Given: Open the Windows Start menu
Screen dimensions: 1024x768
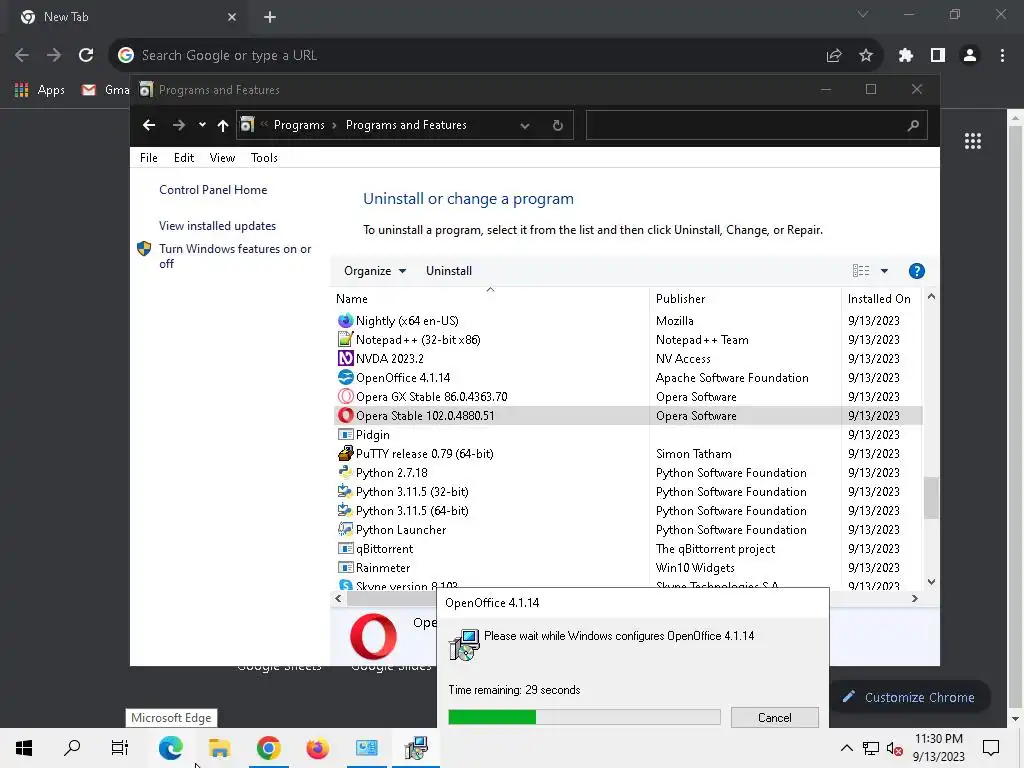Looking at the screenshot, I should click(24, 748).
